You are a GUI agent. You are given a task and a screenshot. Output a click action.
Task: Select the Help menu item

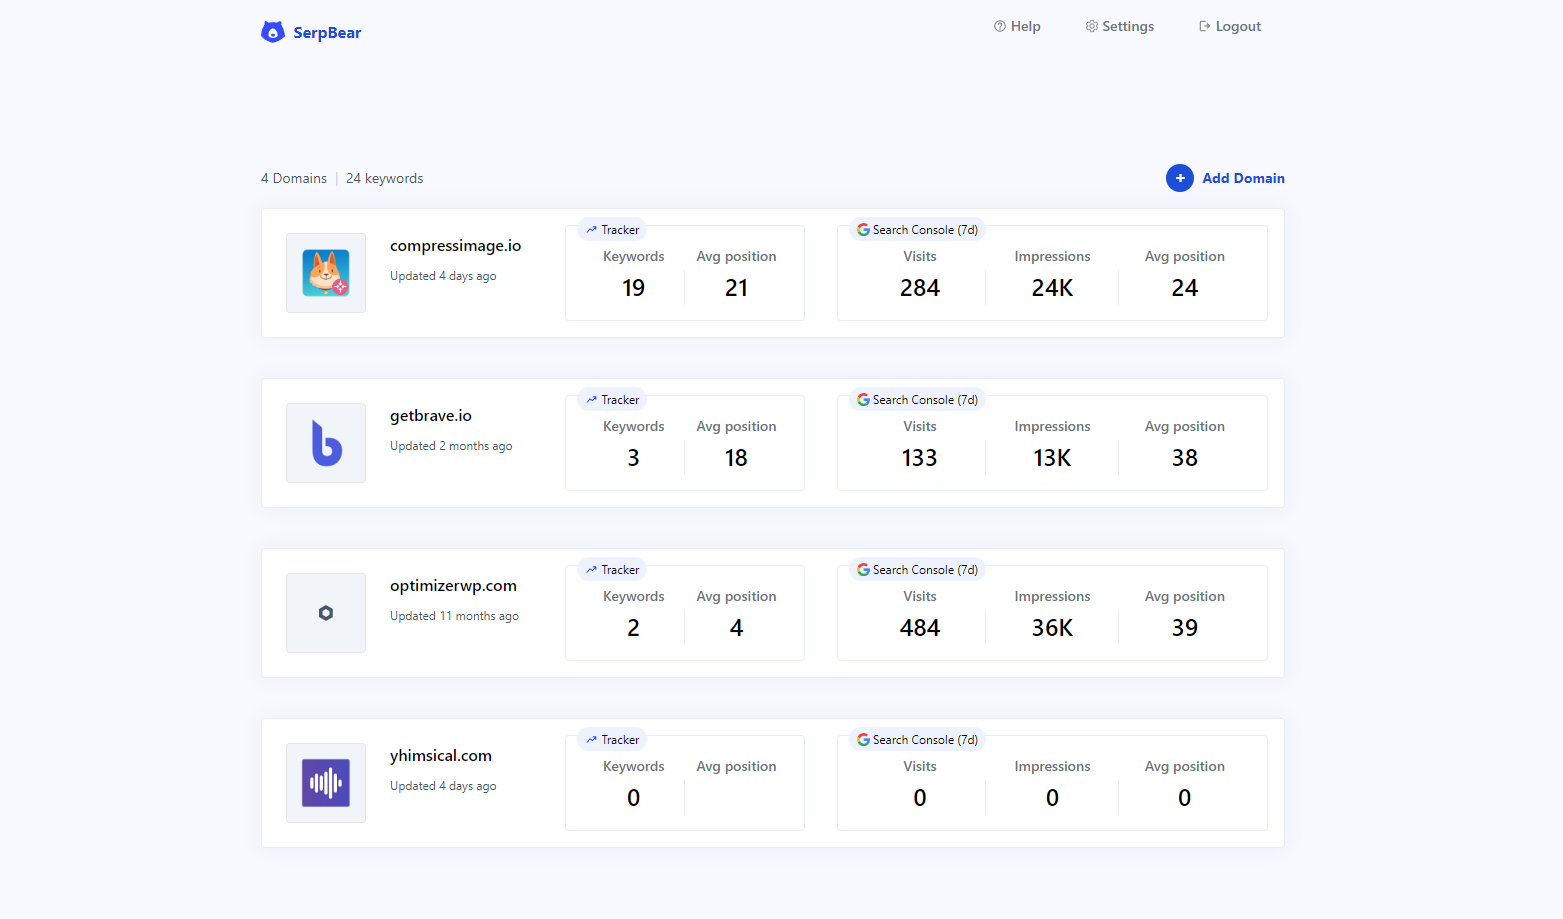[1017, 26]
